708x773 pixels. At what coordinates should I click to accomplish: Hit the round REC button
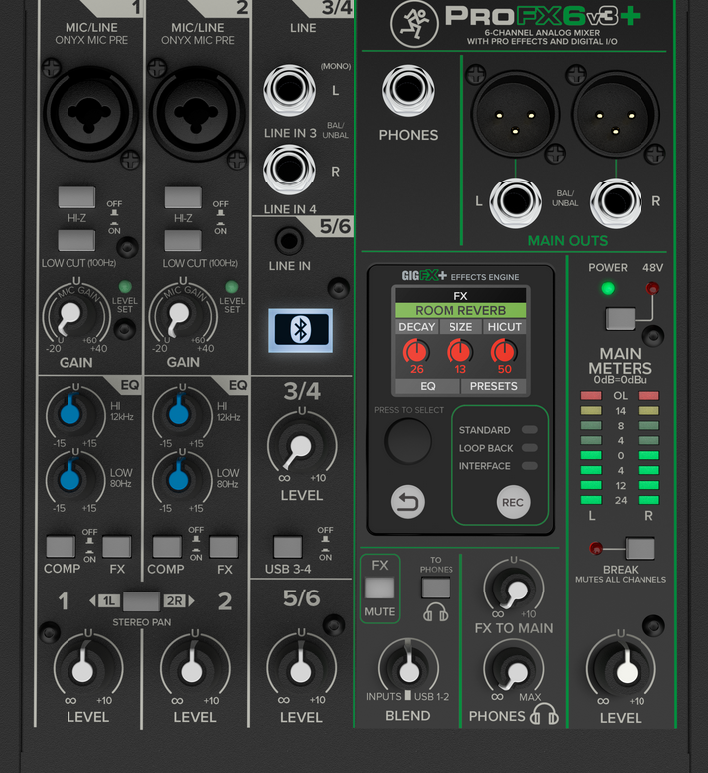(x=513, y=502)
